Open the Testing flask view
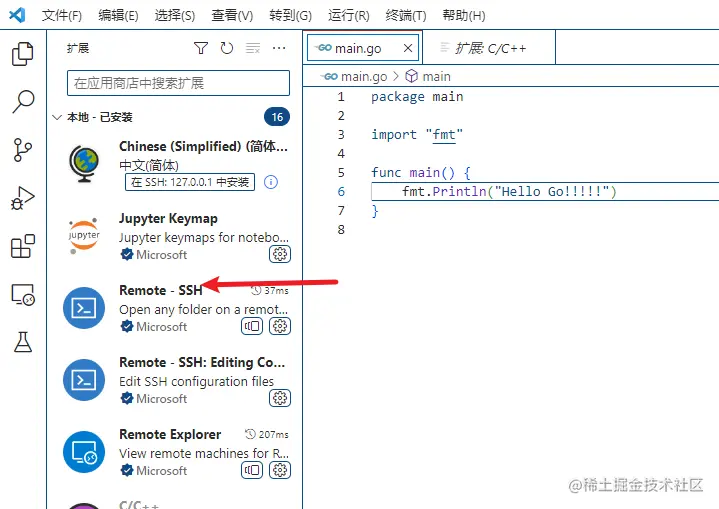Screen dimensions: 719x509 22,342
